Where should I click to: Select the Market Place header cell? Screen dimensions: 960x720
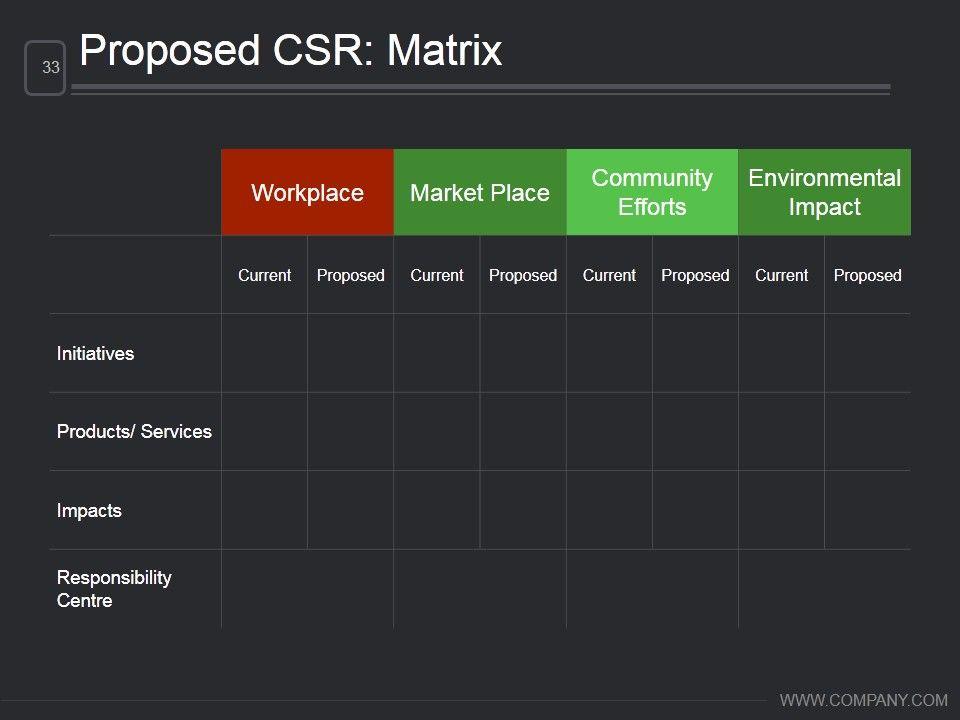[480, 193]
